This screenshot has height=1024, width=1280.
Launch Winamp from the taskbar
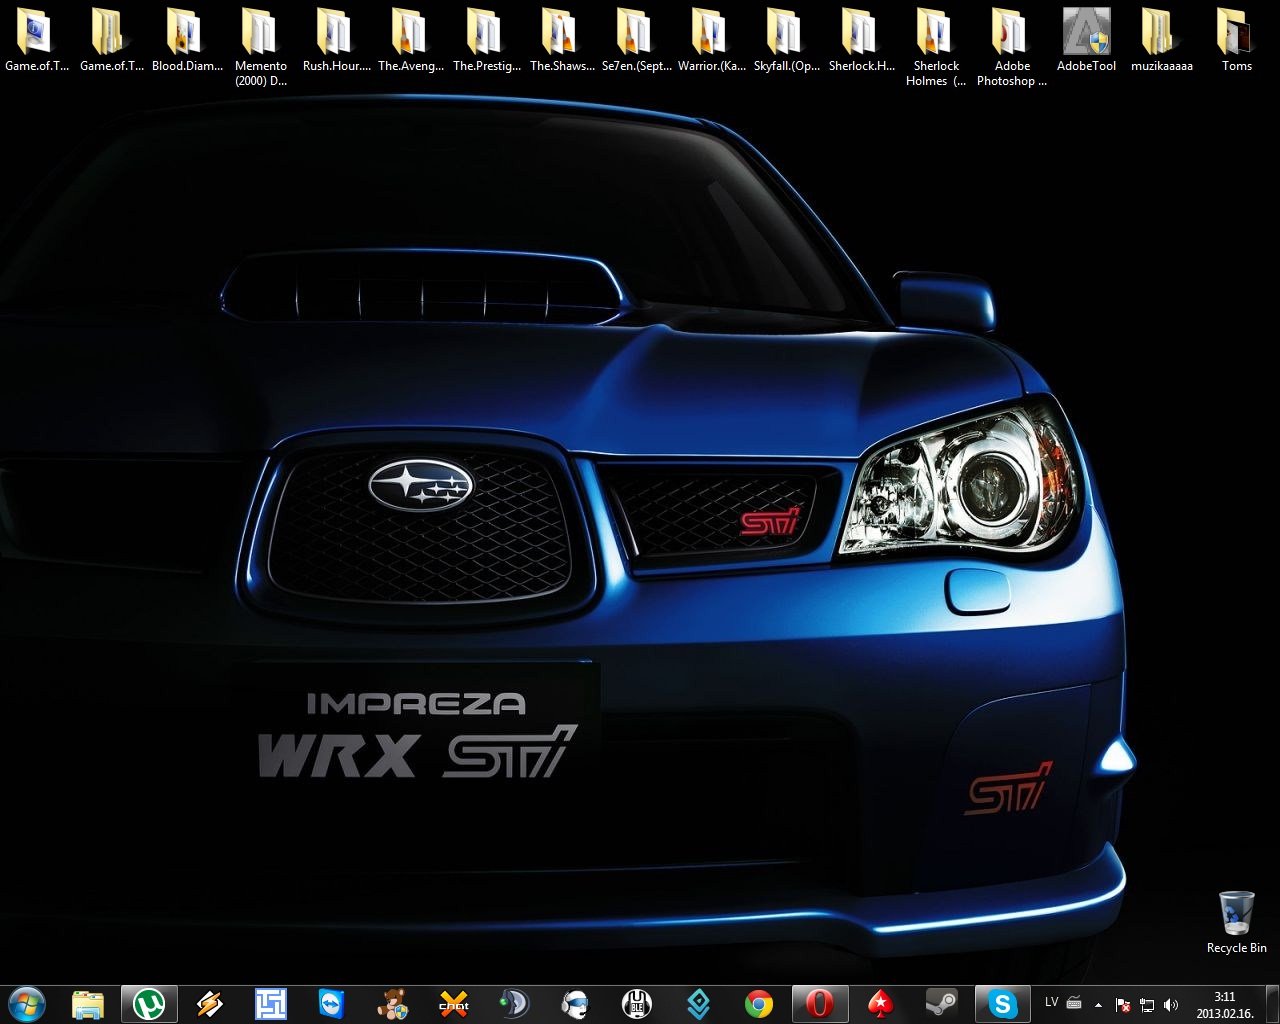click(210, 1004)
